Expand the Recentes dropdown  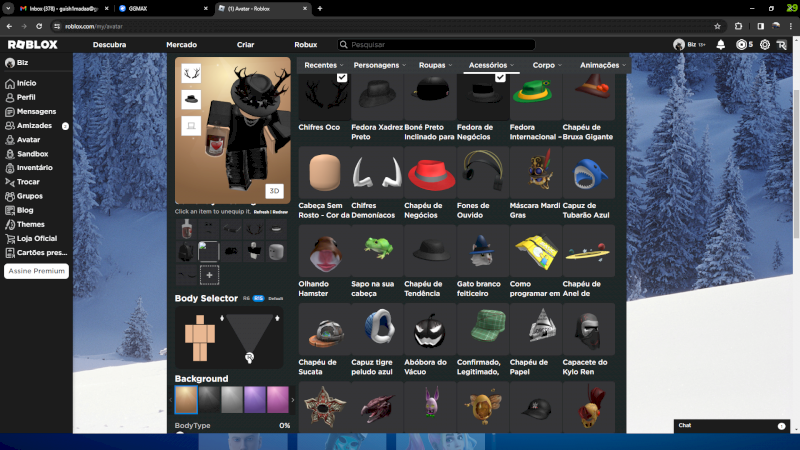[324, 65]
